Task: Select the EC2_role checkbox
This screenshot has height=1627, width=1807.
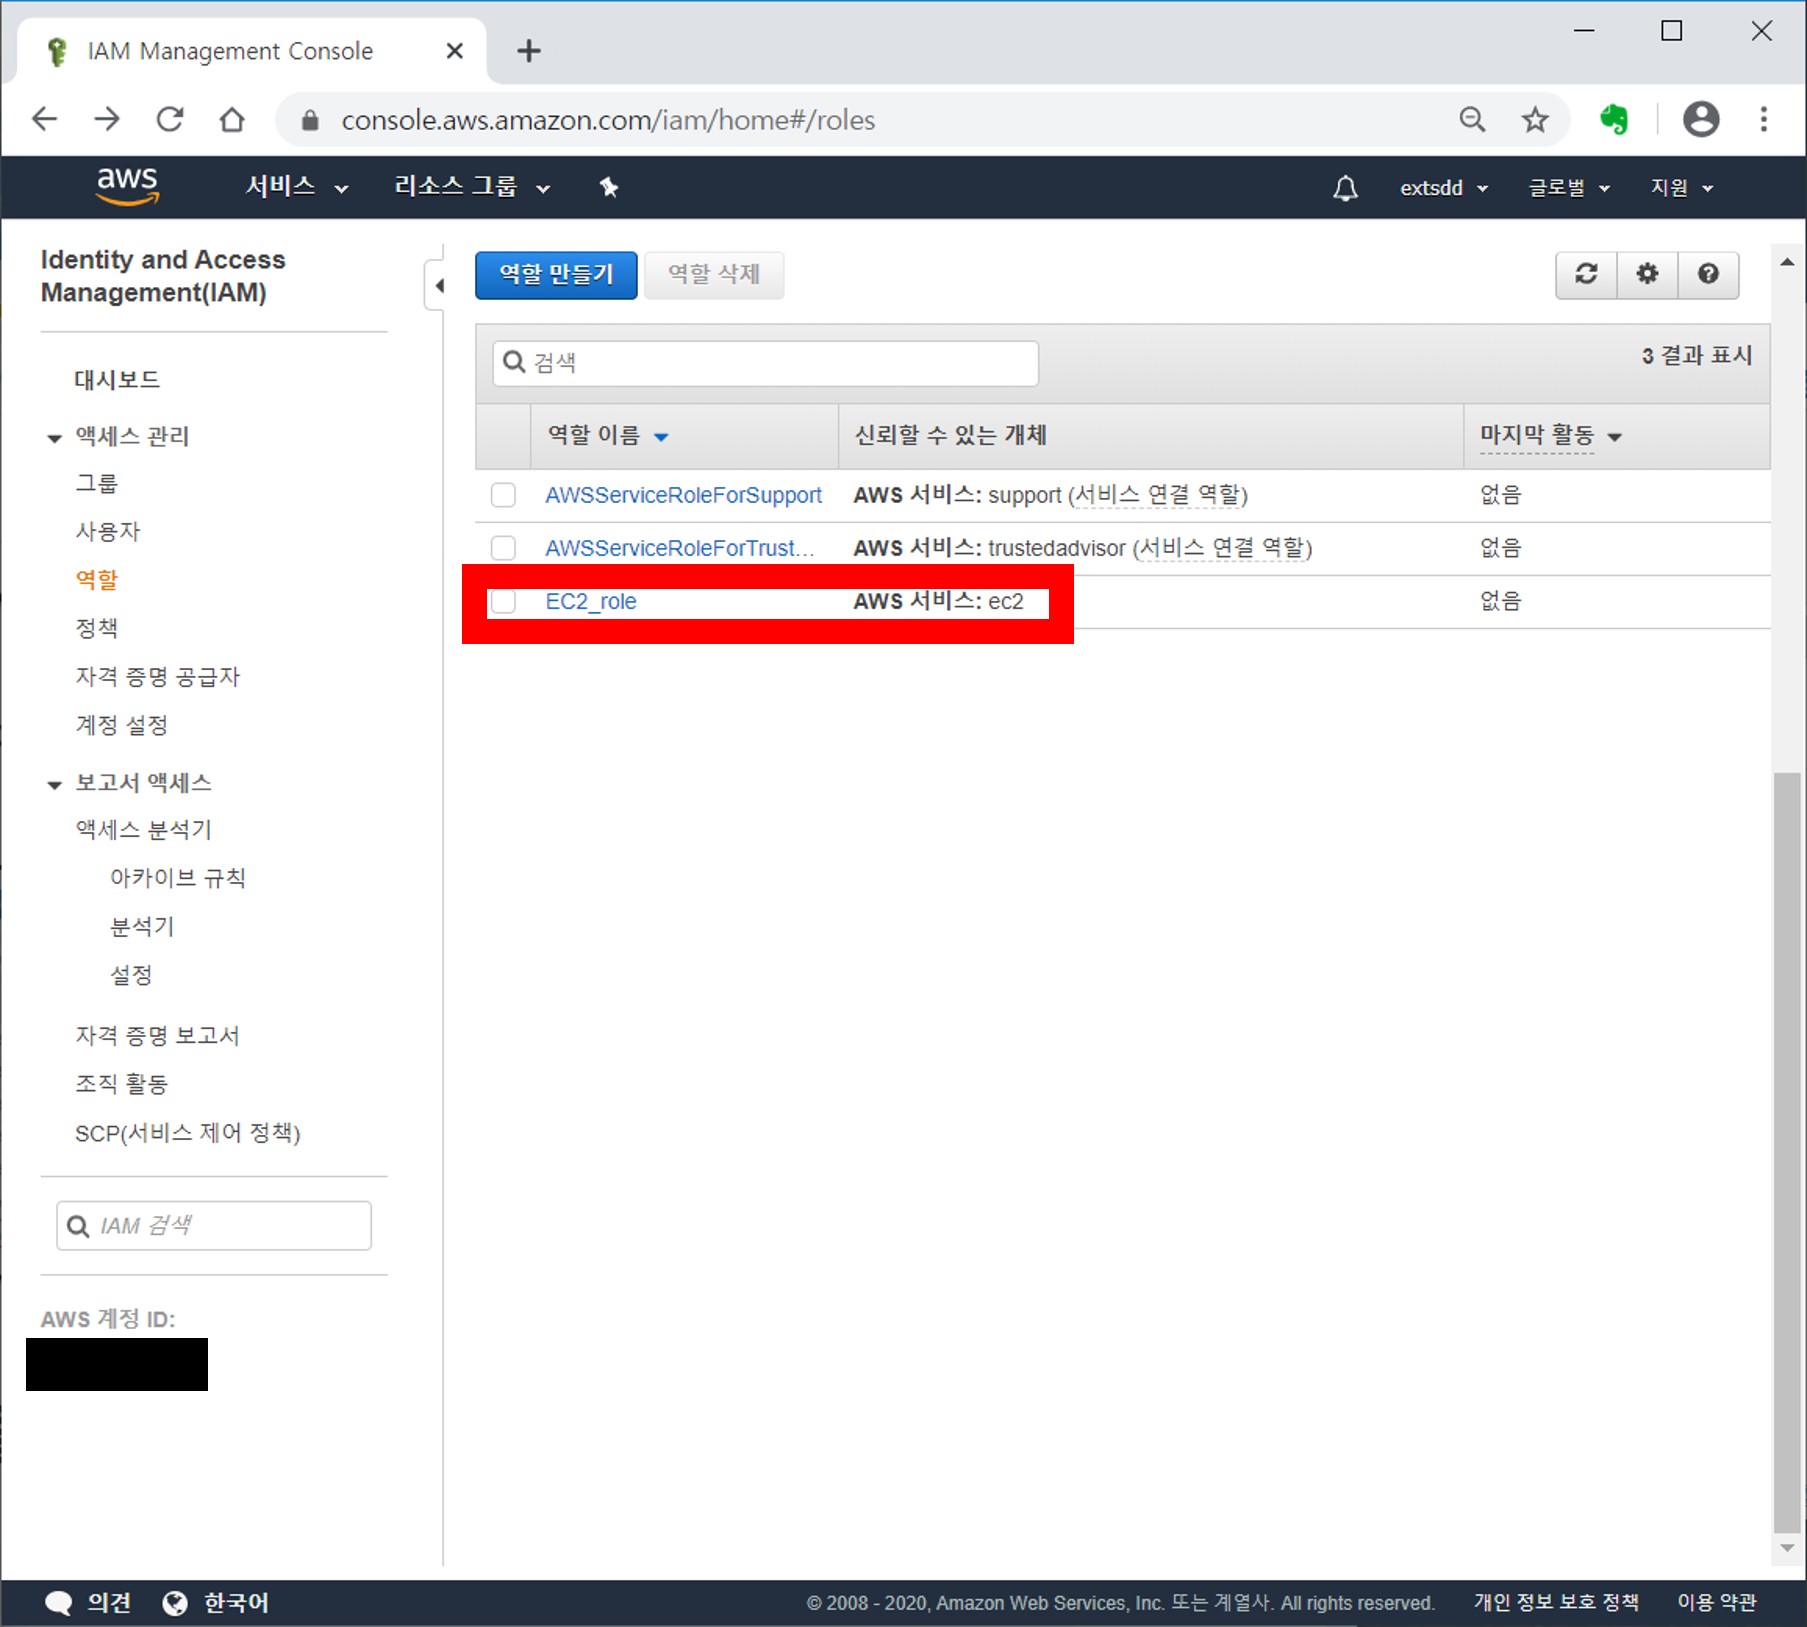Action: click(x=503, y=601)
